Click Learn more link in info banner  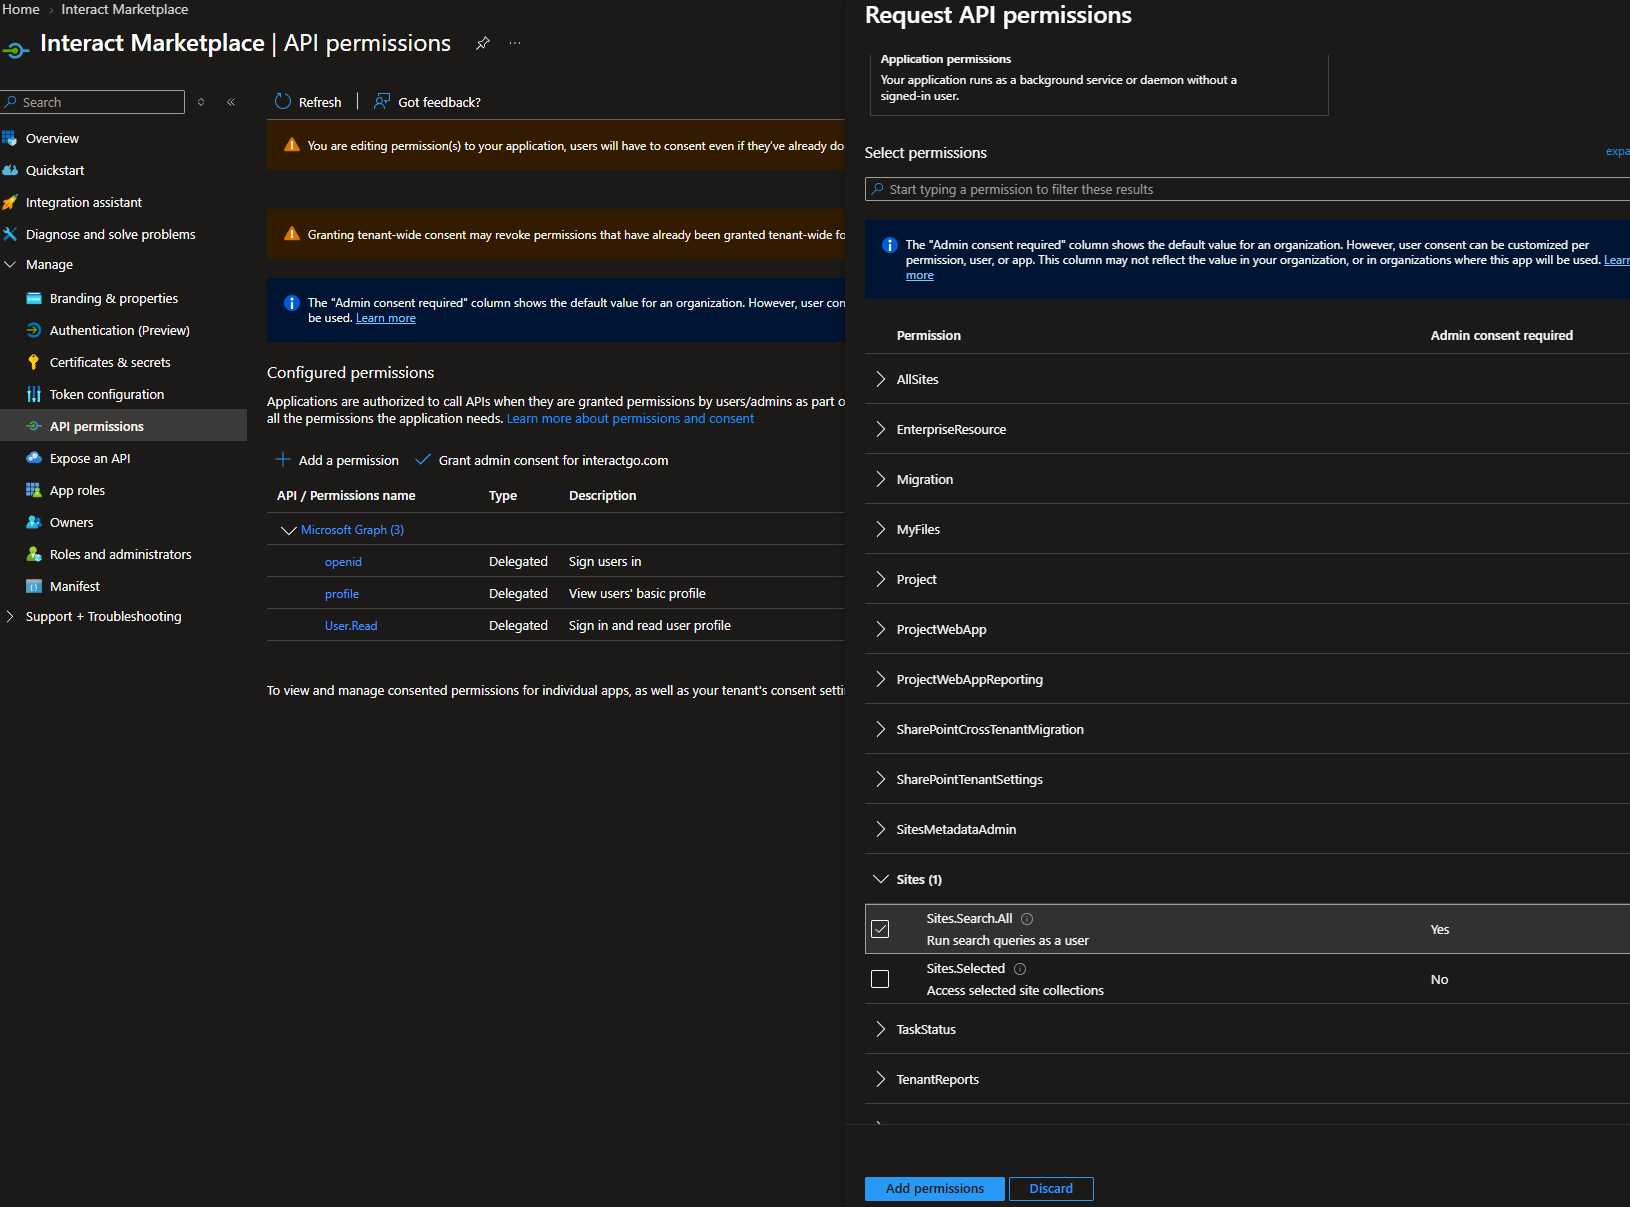386,318
